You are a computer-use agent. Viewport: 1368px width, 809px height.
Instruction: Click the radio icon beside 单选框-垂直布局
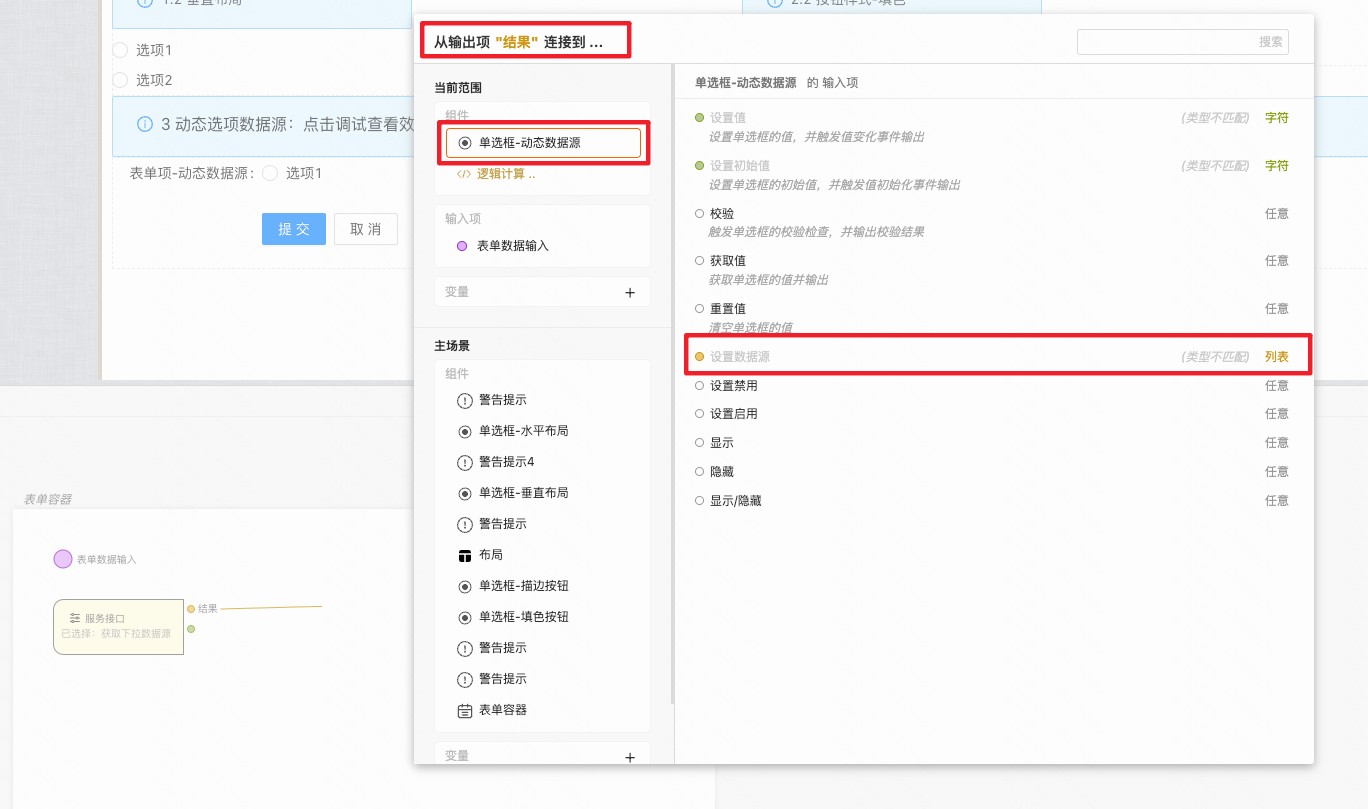coord(465,494)
